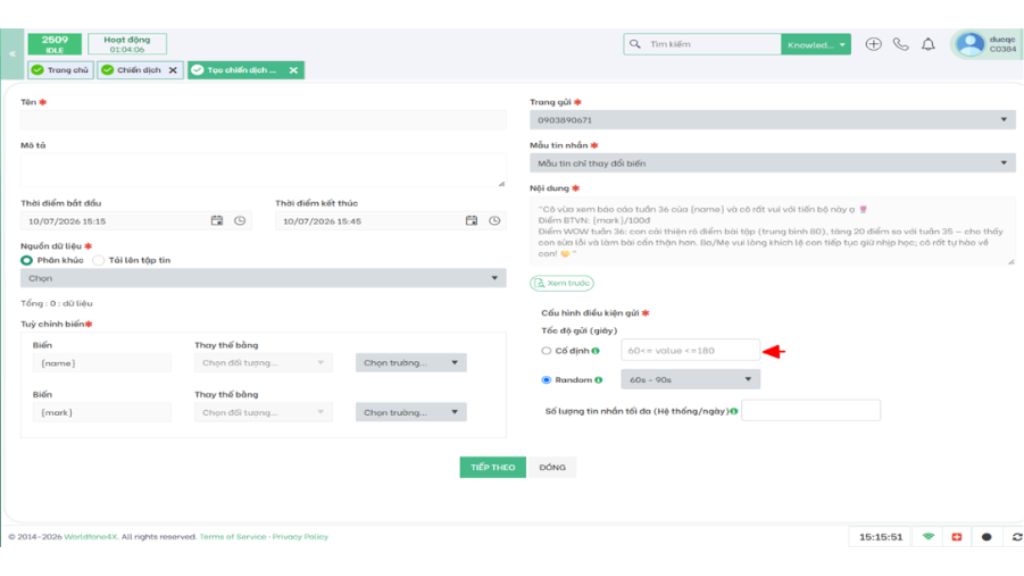Open the end time clock picker icon
1024x576 pixels.
coord(494,221)
